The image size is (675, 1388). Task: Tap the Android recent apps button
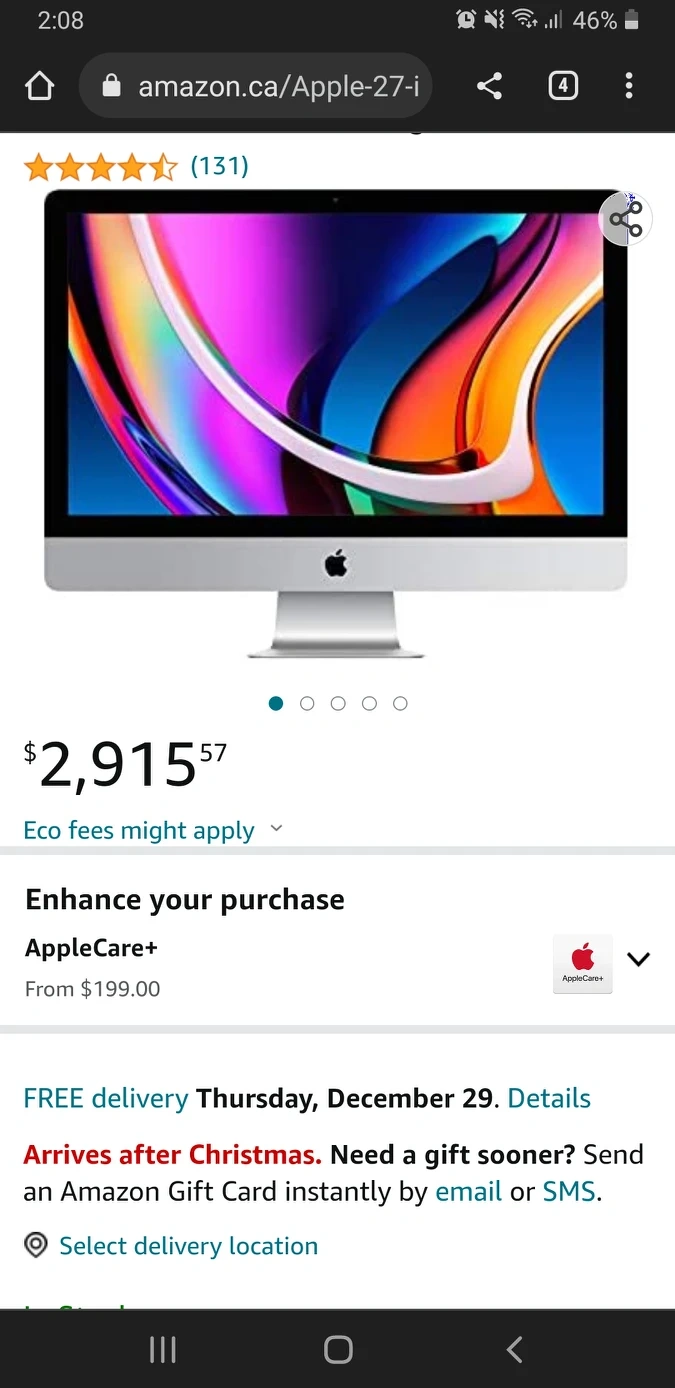[162, 1350]
